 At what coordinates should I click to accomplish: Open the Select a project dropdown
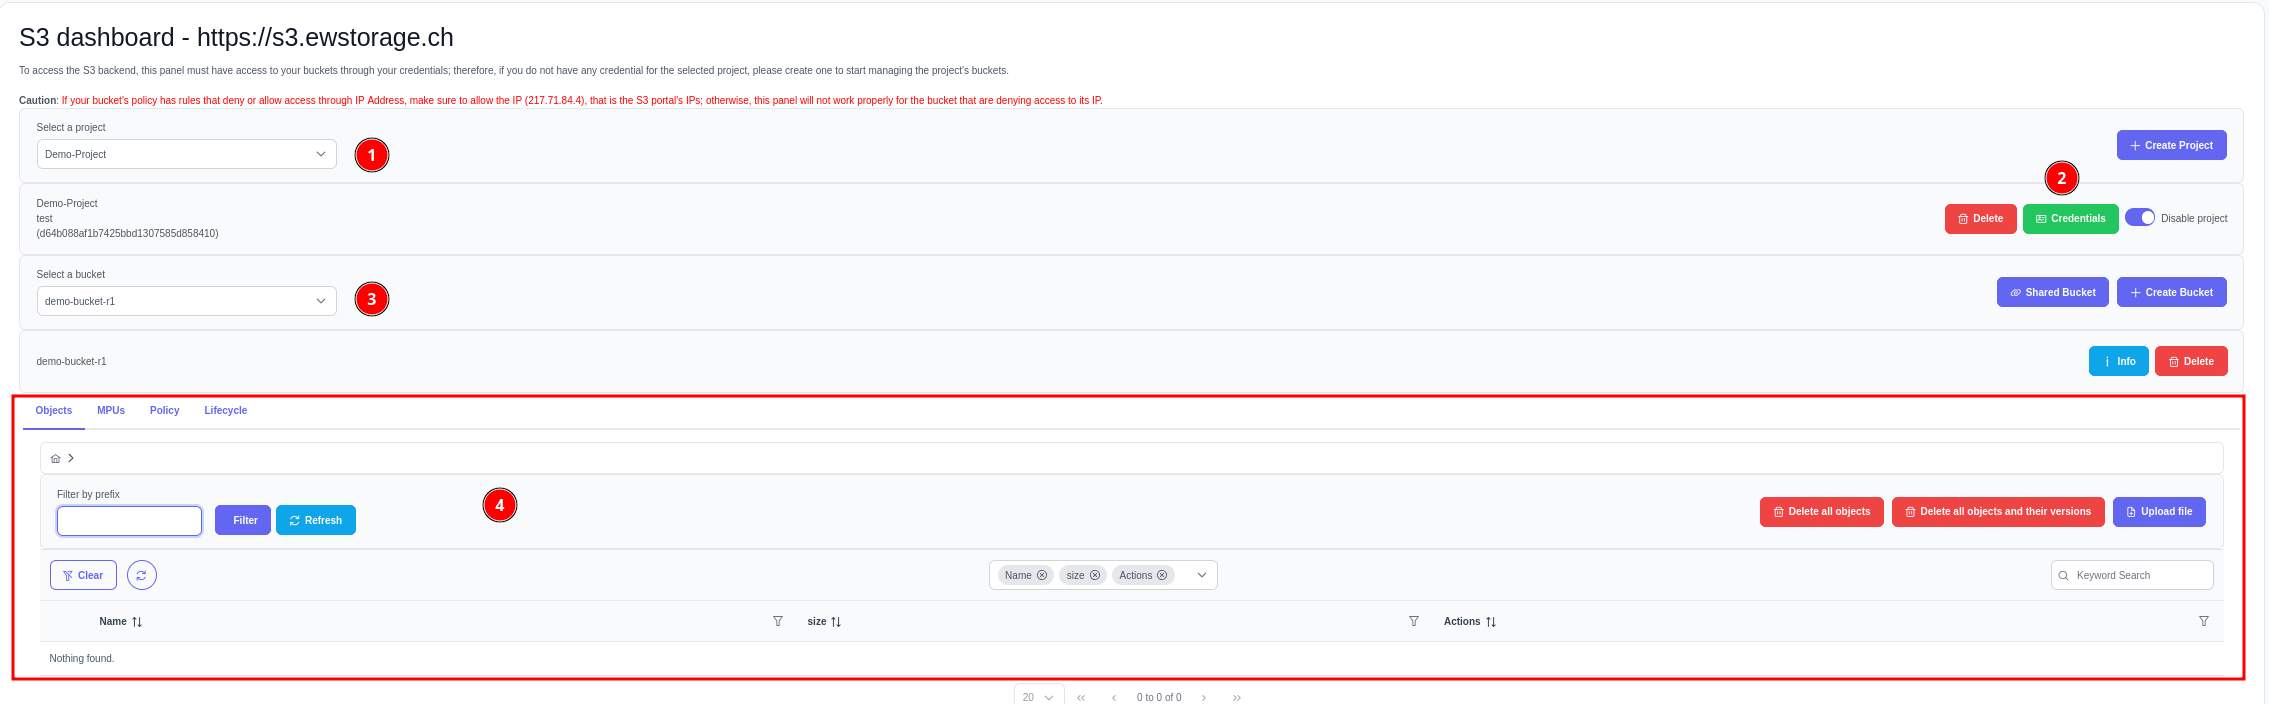click(186, 154)
